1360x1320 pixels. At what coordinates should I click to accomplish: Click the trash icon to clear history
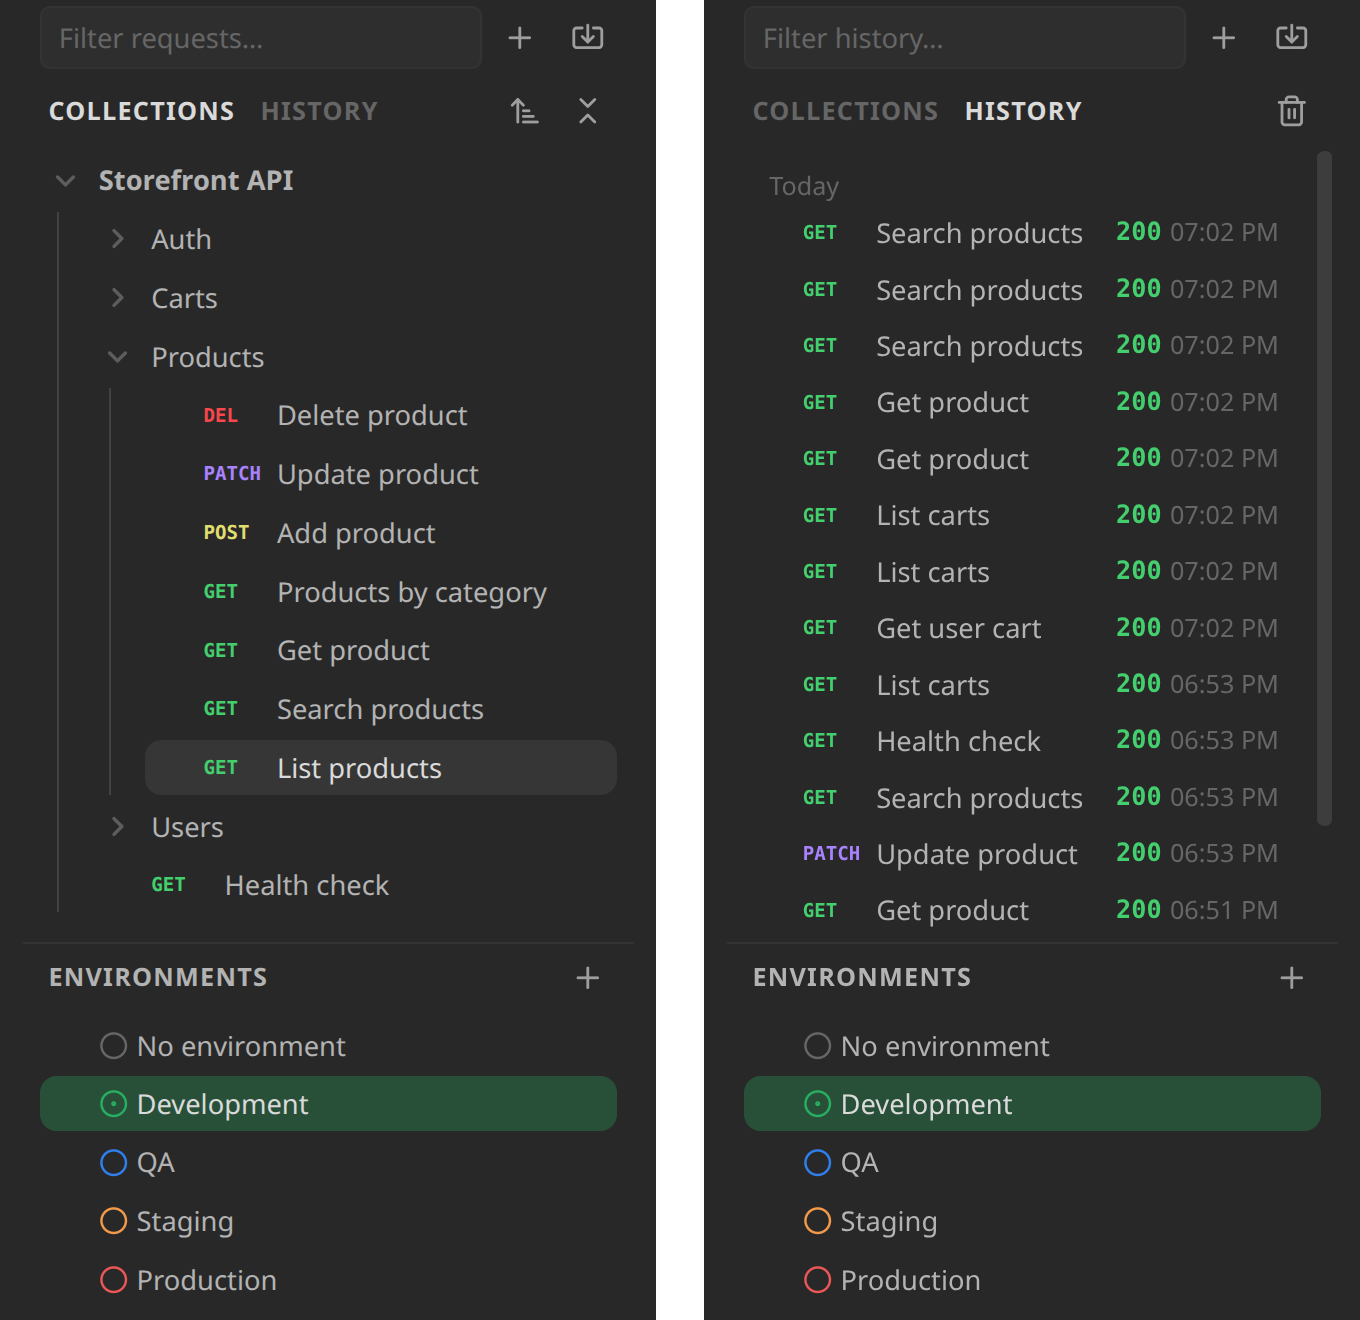click(x=1291, y=111)
